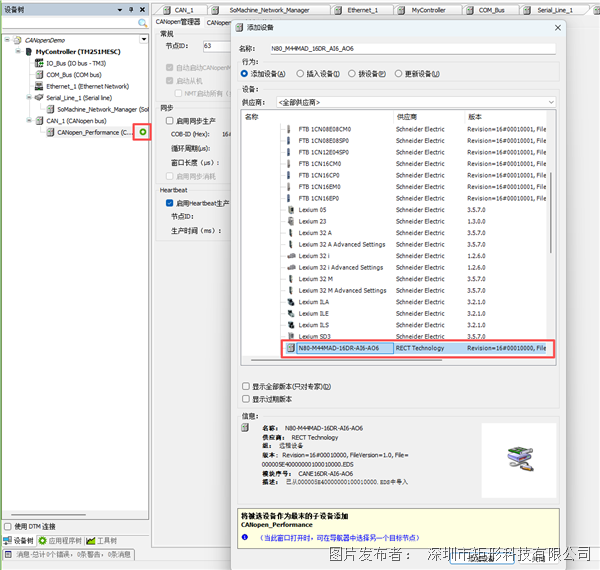Viewport: 600px width, 570px height.
Task: Switch to the SoMachine_Network_Manager tab
Action: [269, 10]
